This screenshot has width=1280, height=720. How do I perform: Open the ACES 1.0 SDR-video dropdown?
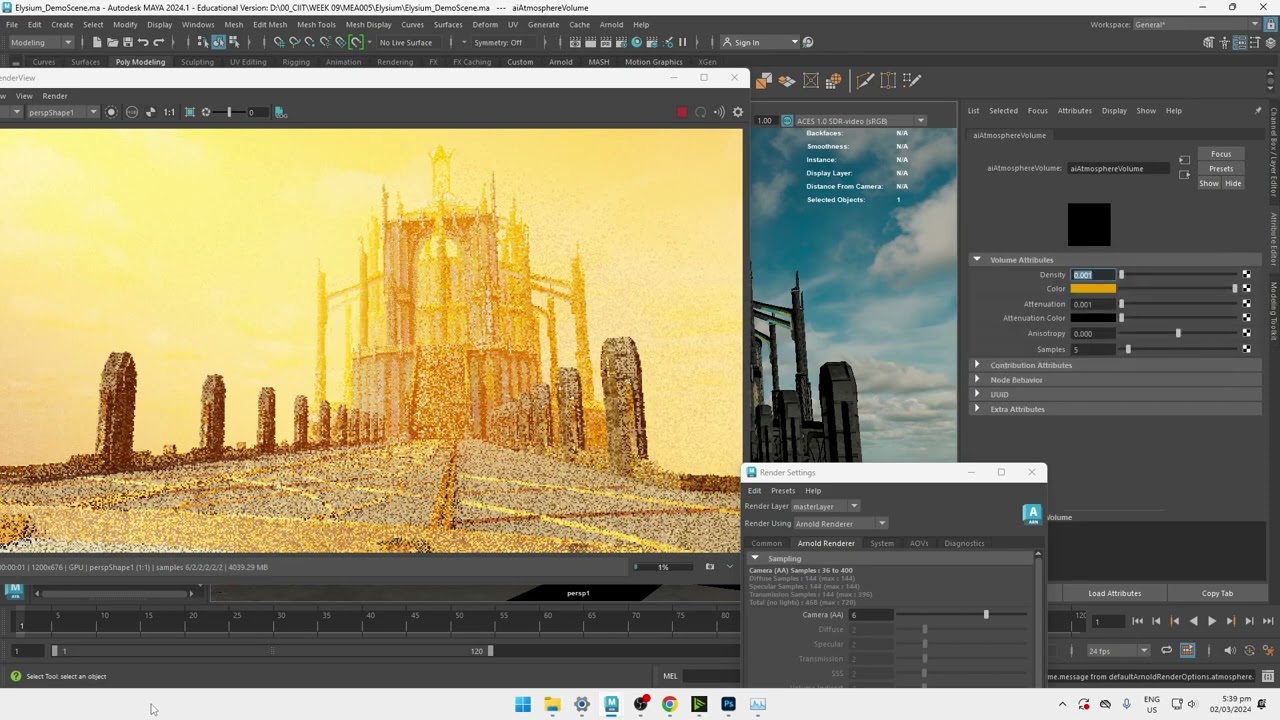pyautogui.click(x=861, y=120)
